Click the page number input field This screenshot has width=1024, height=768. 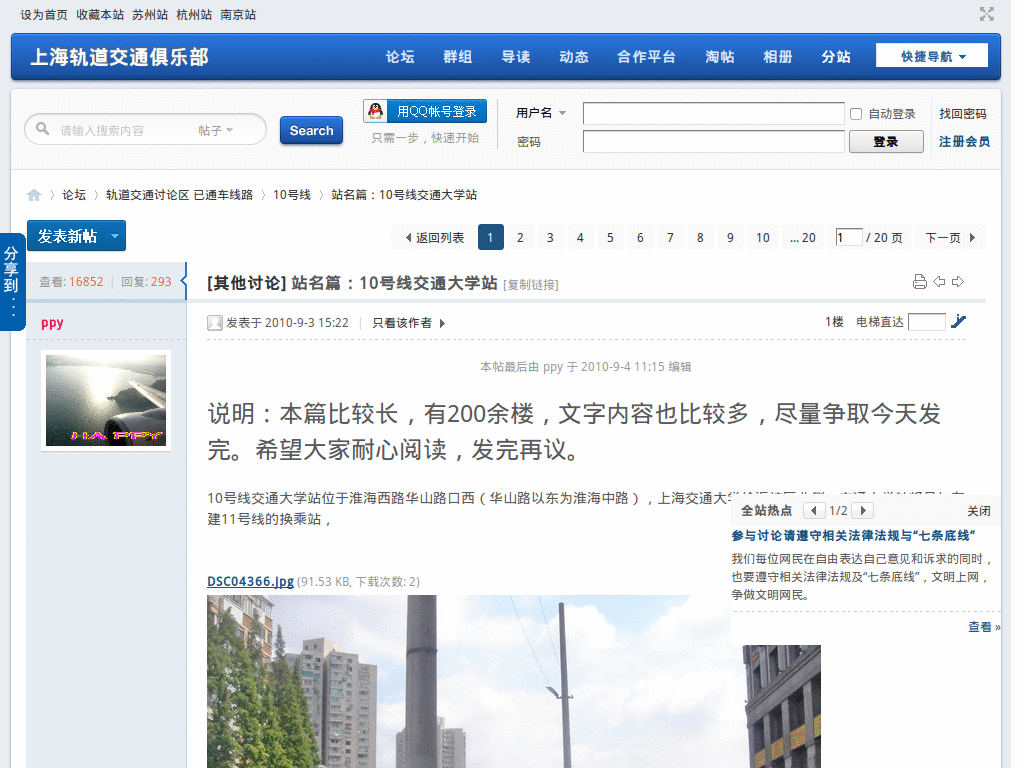click(x=849, y=238)
